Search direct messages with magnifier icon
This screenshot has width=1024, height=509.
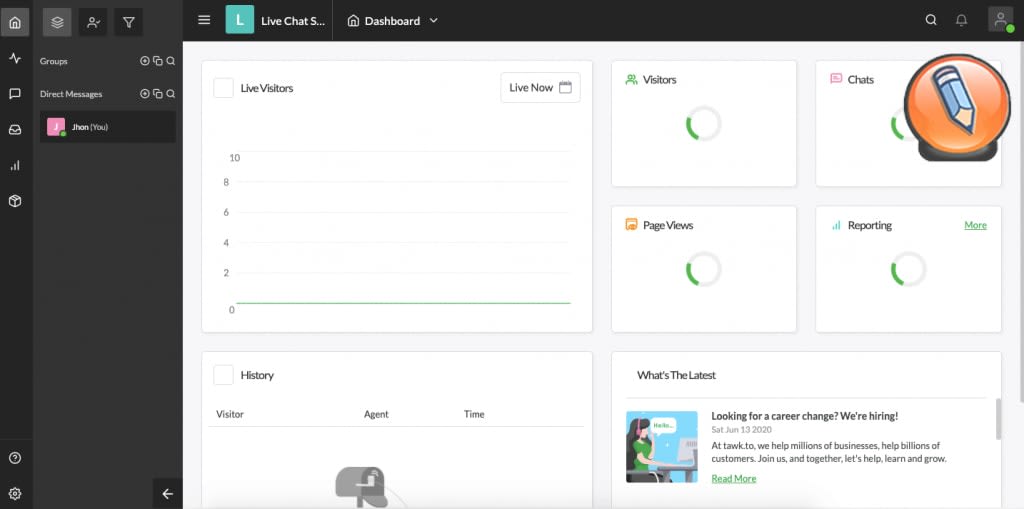tap(170, 93)
